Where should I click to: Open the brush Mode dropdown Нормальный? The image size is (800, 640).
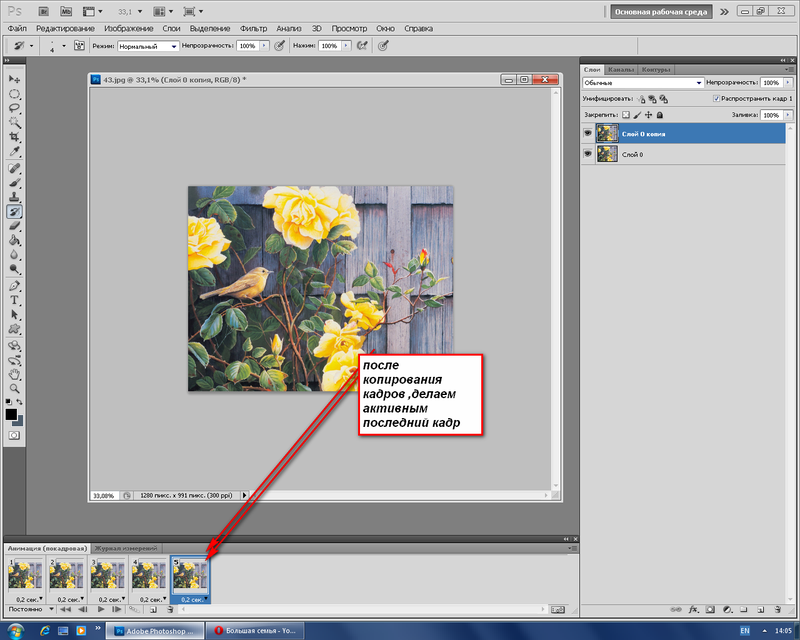tap(148, 46)
